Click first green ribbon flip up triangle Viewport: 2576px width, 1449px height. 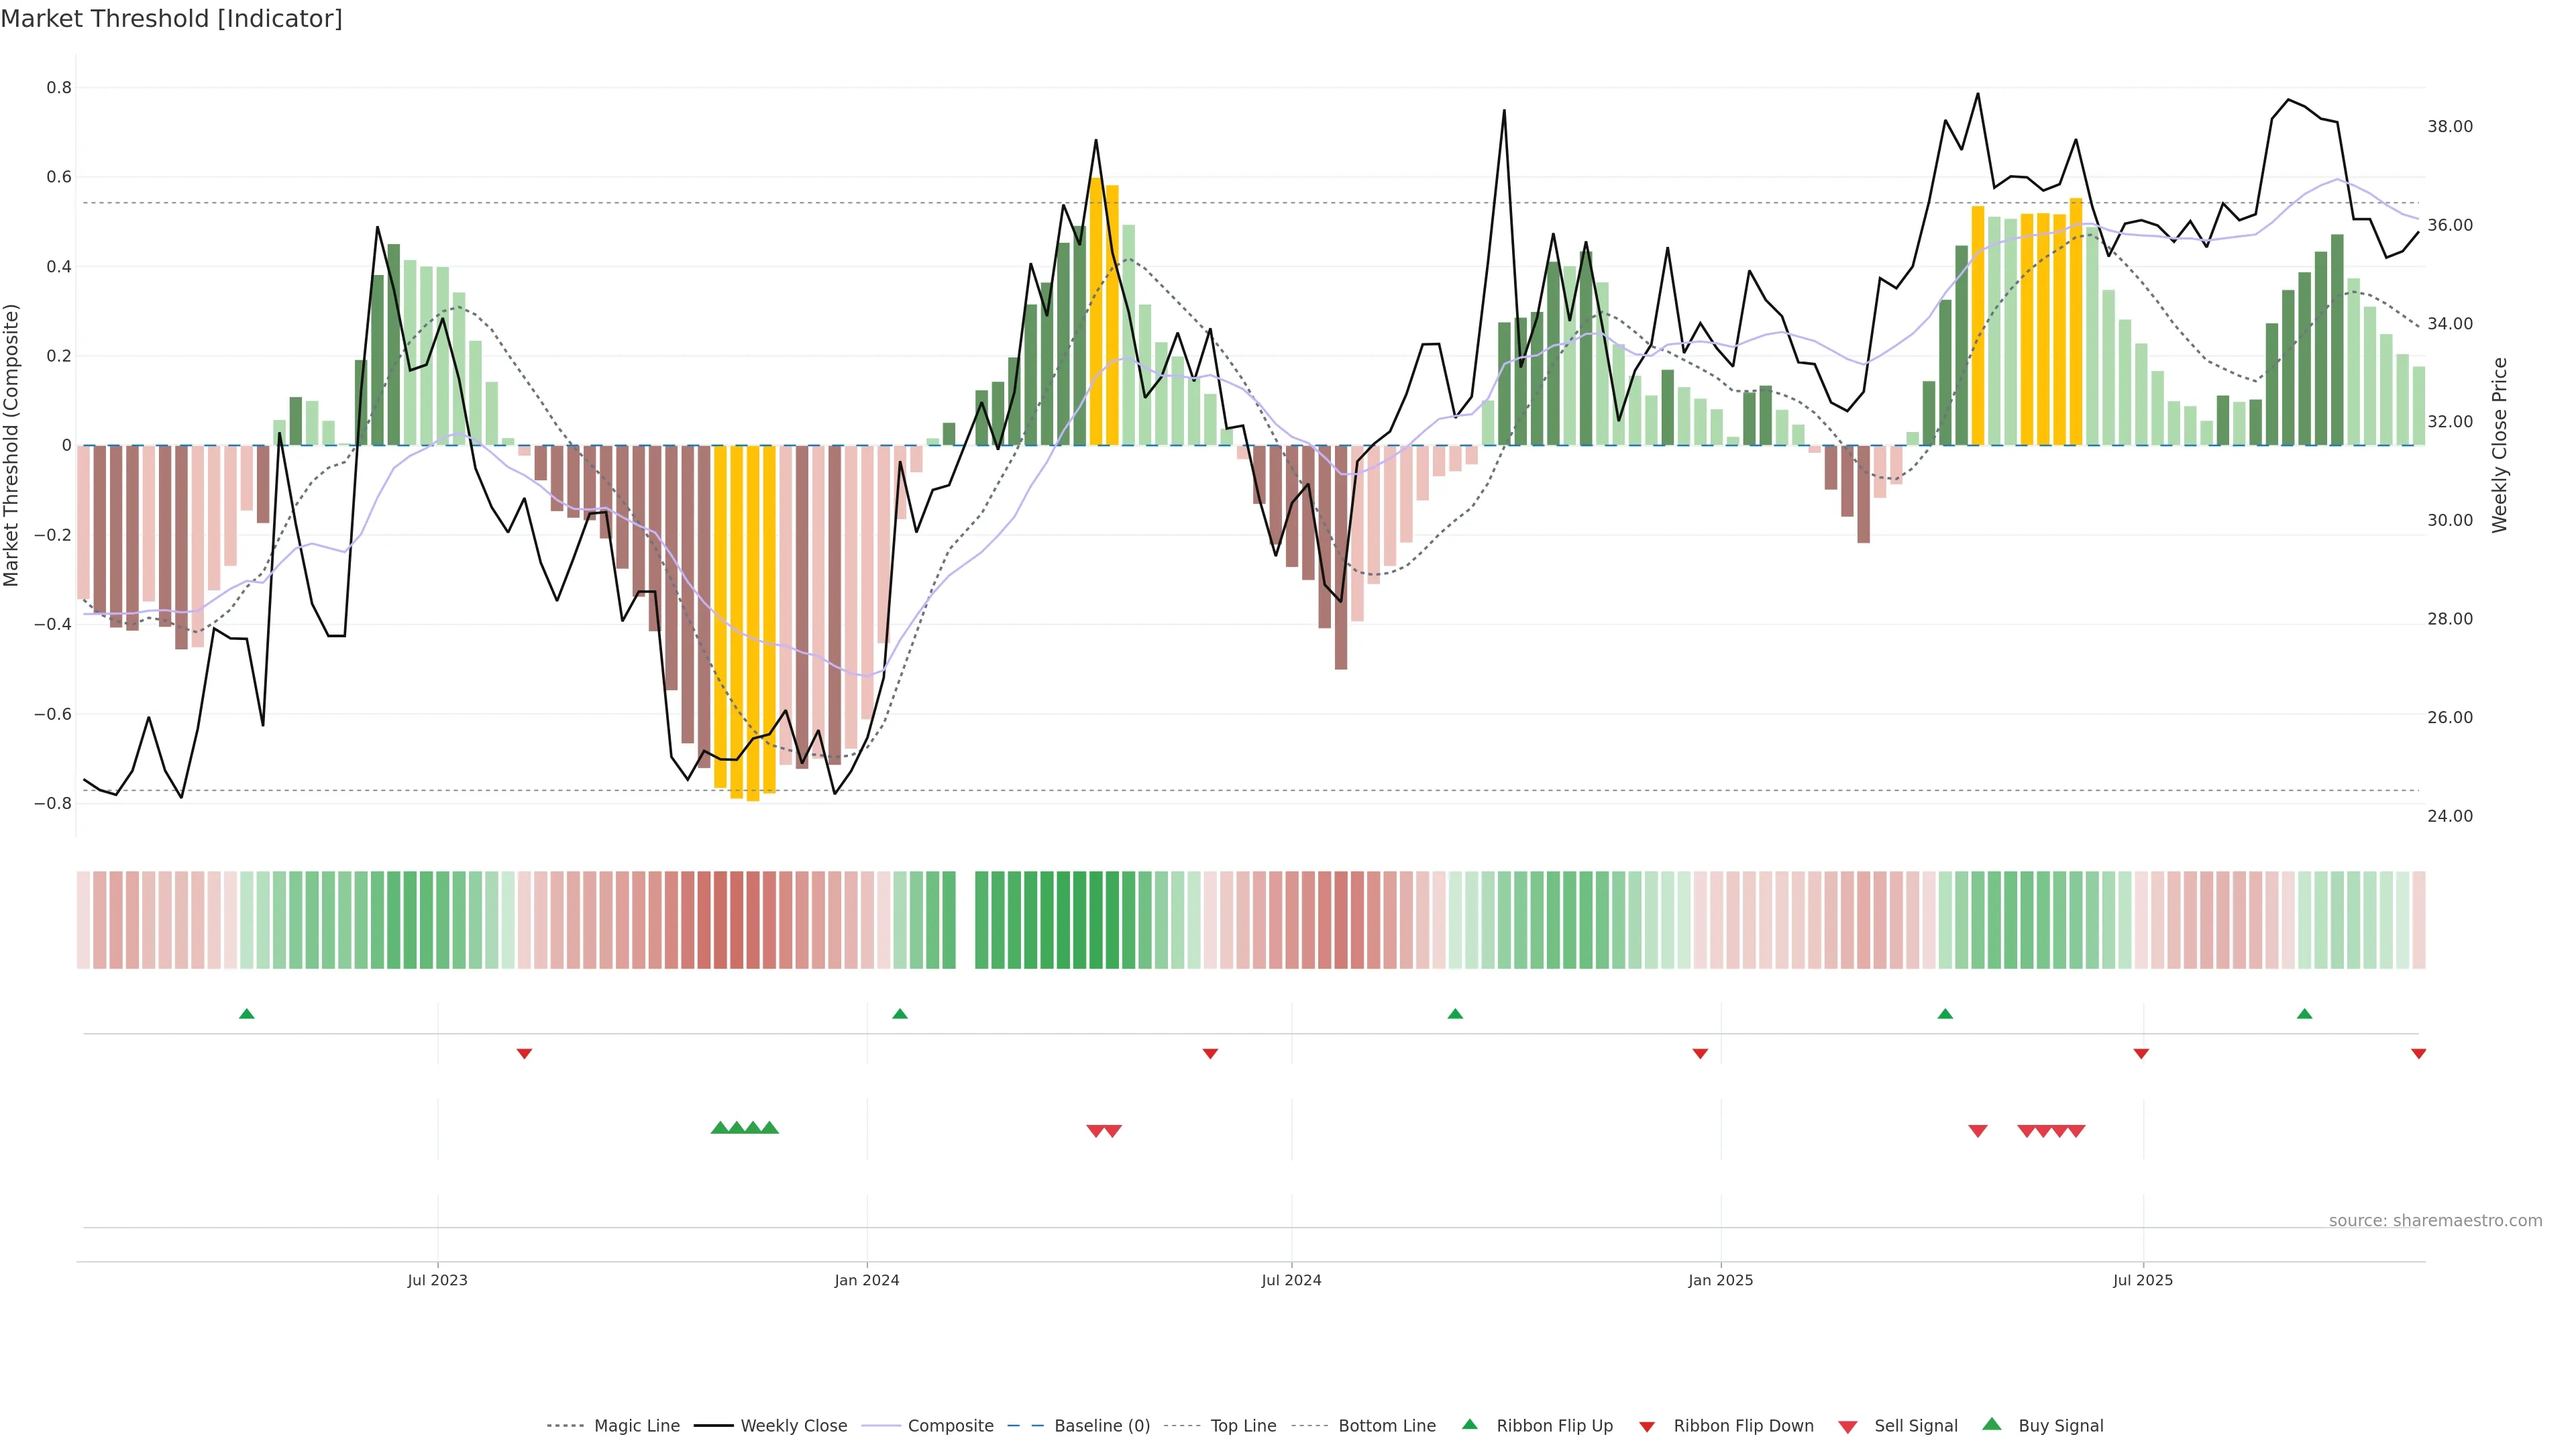[247, 1014]
